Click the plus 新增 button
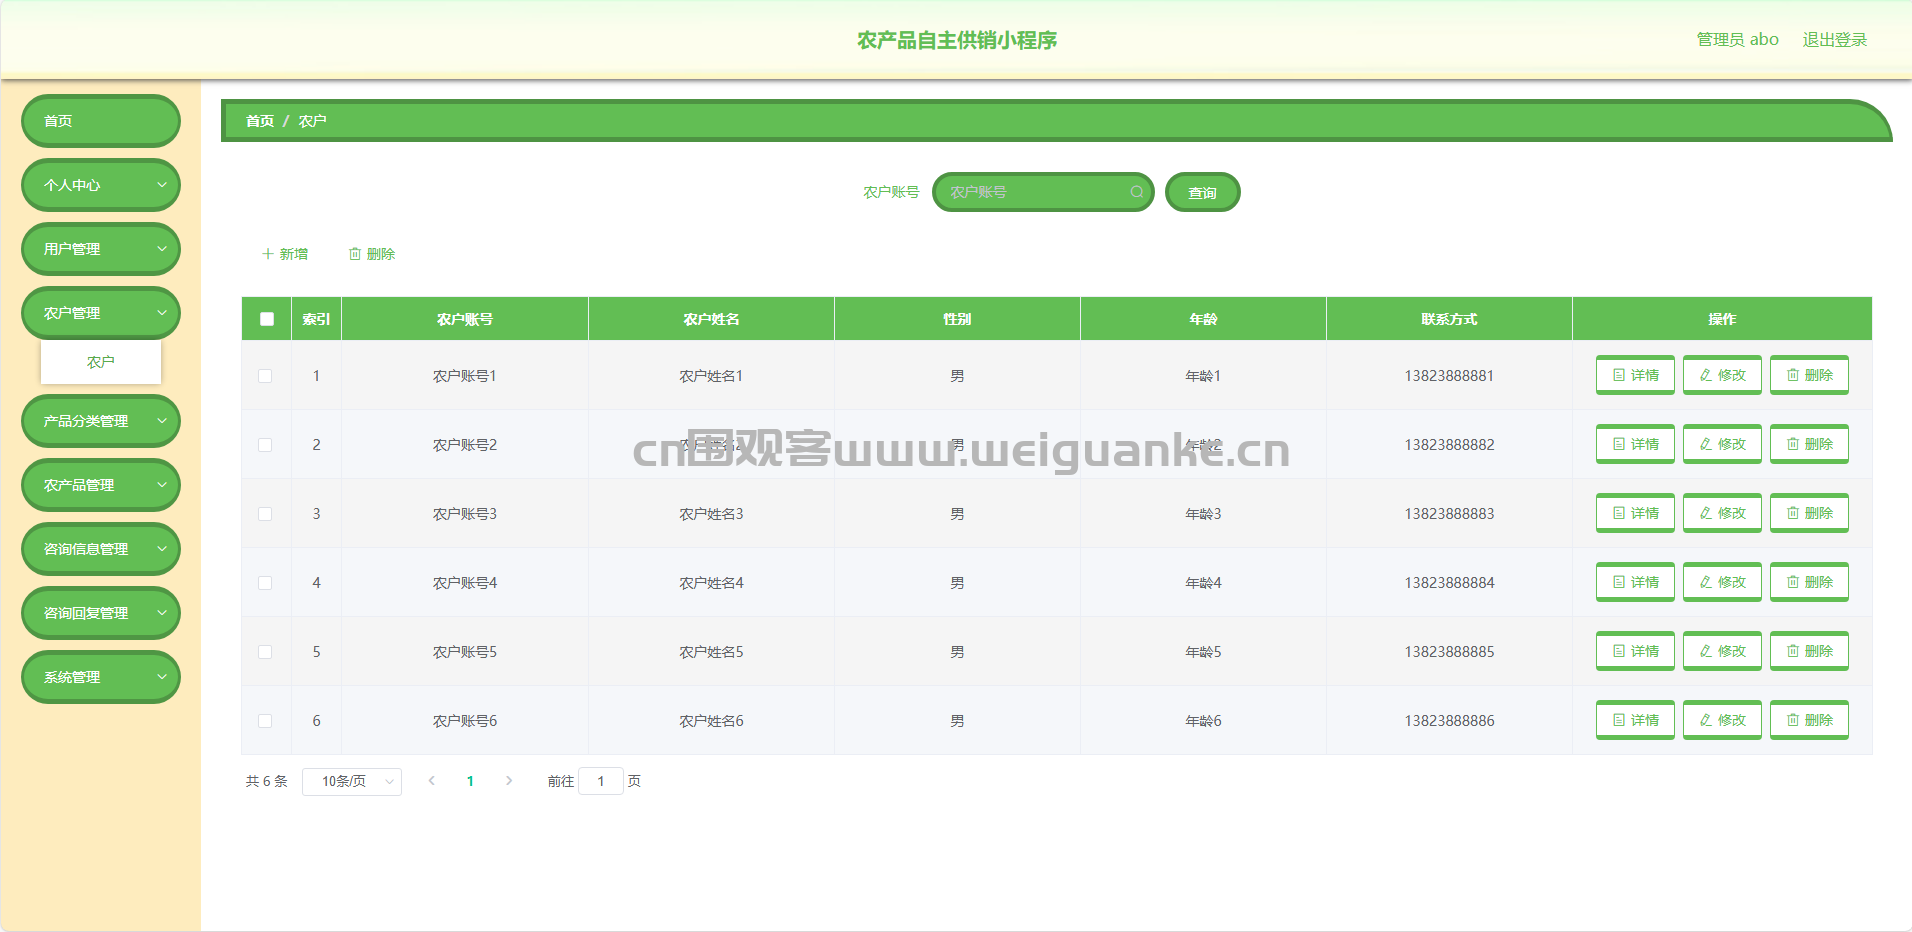Viewport: 1912px width, 932px height. pos(285,254)
